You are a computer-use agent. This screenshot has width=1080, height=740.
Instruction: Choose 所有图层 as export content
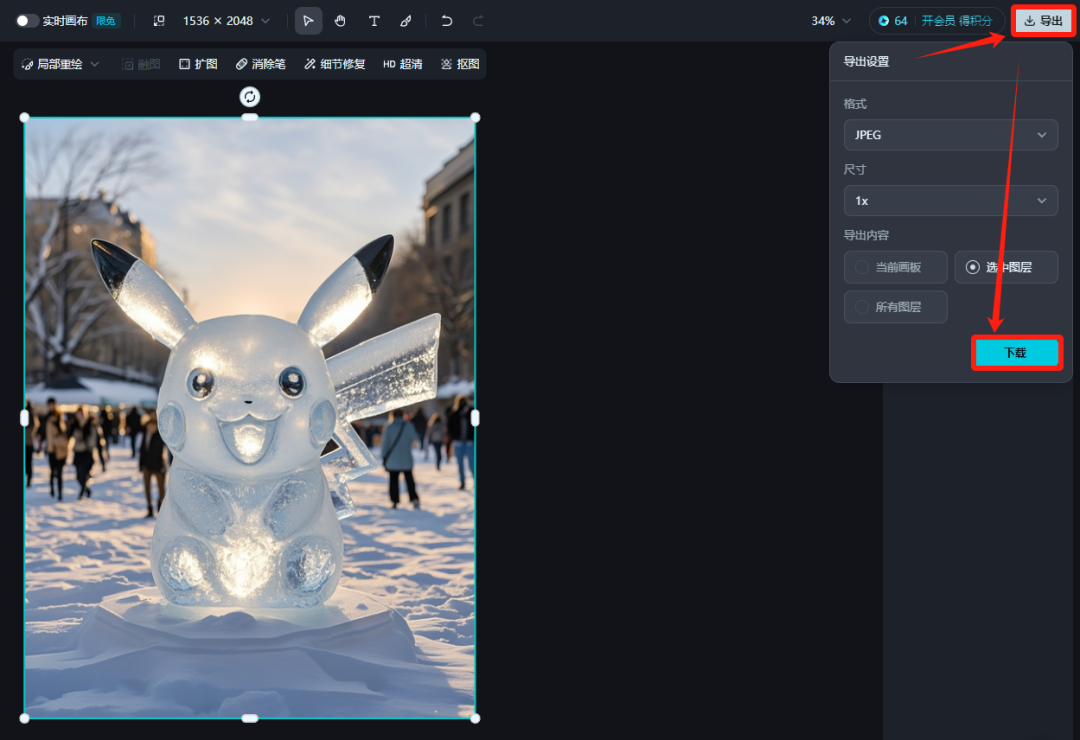(895, 307)
